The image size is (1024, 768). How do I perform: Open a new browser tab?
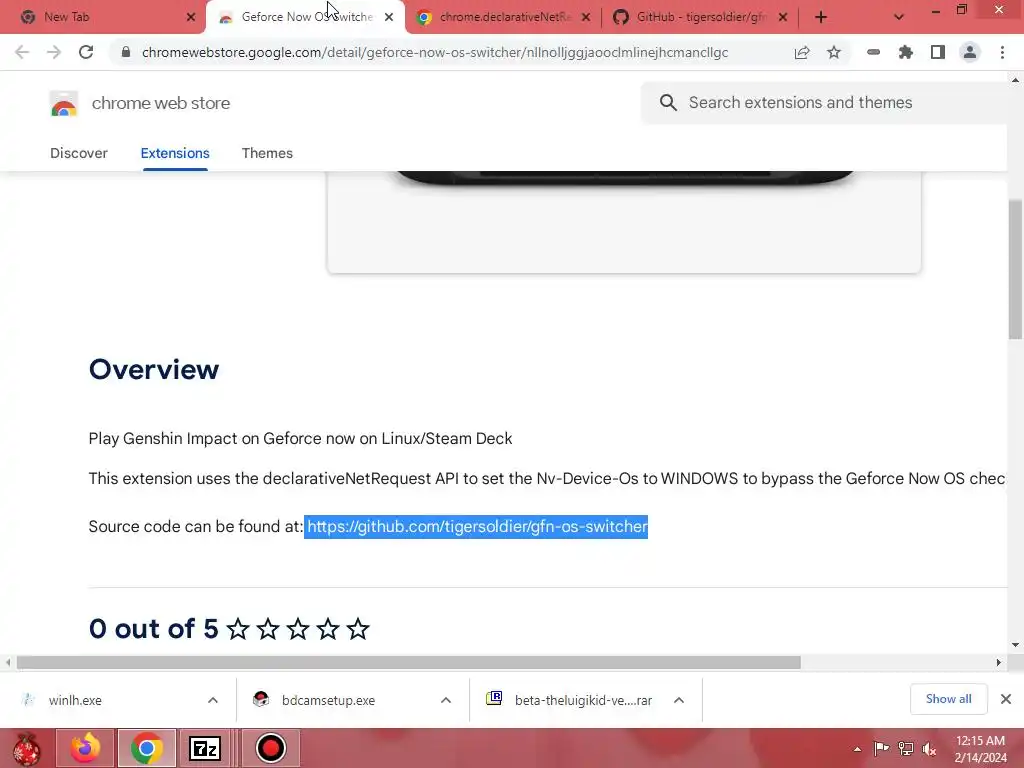coord(821,17)
